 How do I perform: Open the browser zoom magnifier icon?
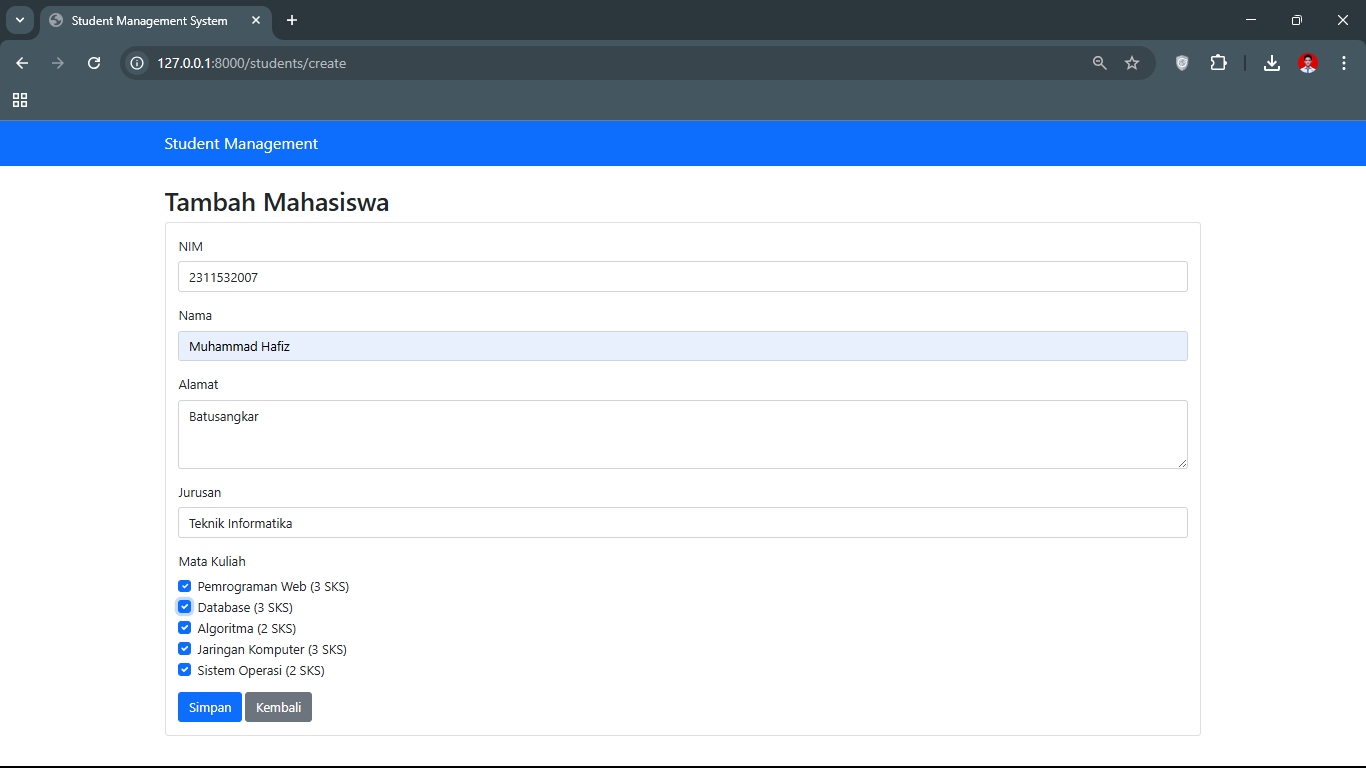pyautogui.click(x=1100, y=63)
